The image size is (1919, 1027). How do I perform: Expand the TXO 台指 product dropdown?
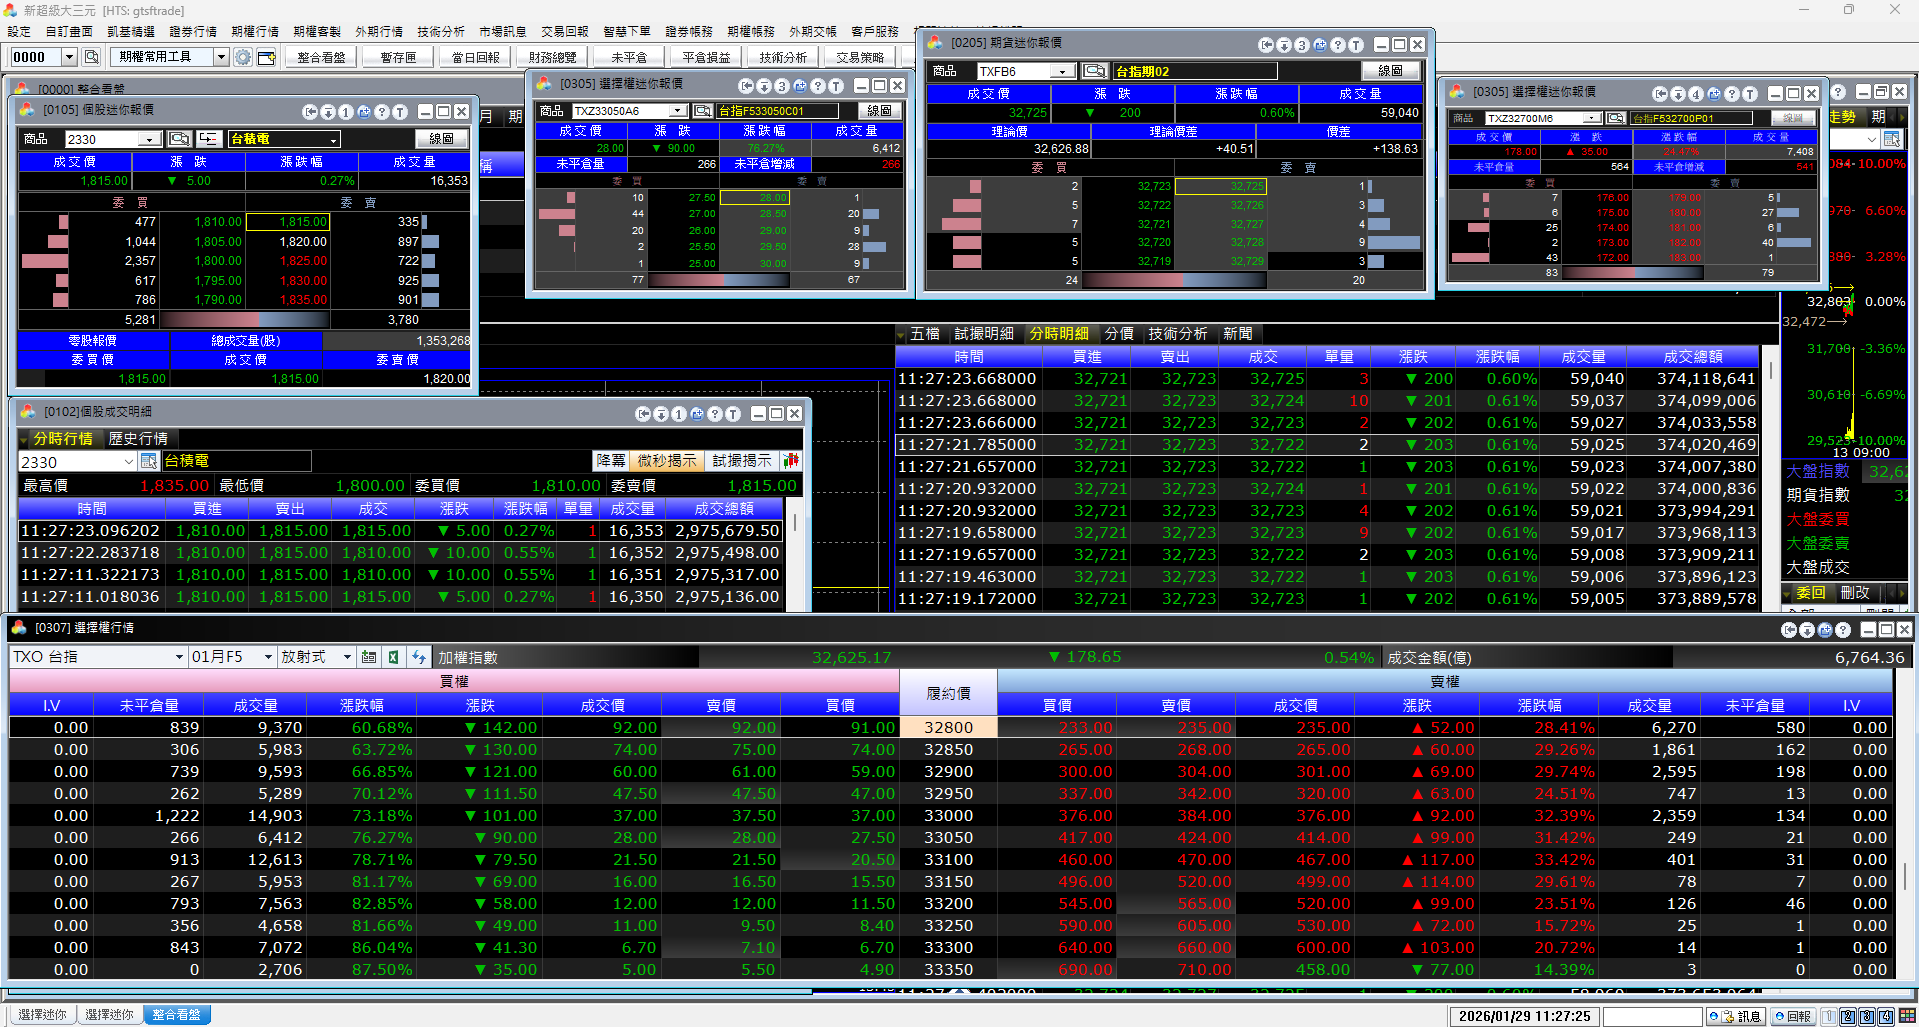(x=179, y=657)
